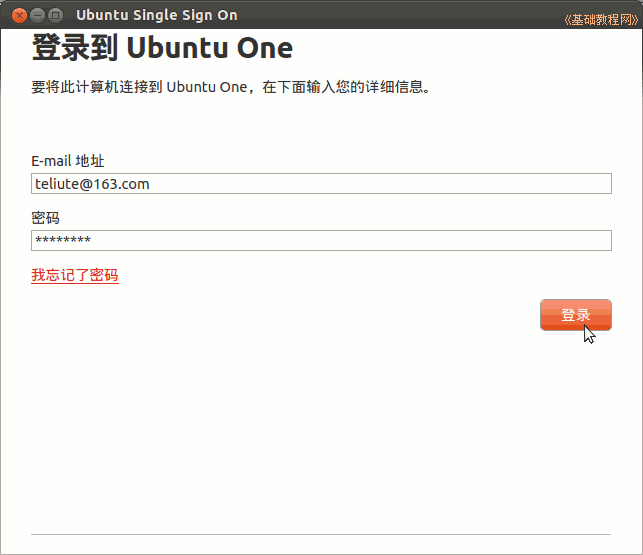Viewport: 643px width, 555px height.
Task: Click the Ubuntu Single Sign On title text
Action: click(x=157, y=15)
